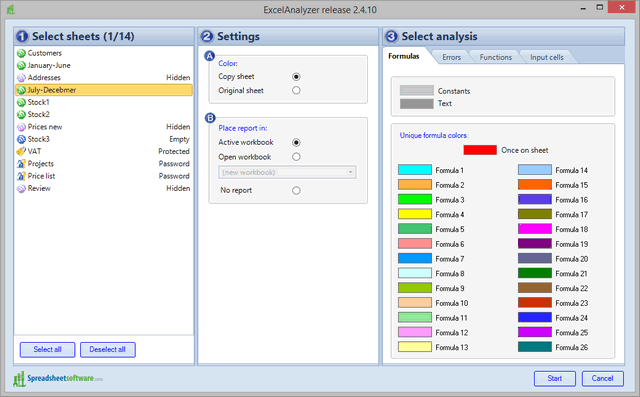This screenshot has width=640, height=397.
Task: Select the Copy sheet radio button
Action: coord(296,77)
